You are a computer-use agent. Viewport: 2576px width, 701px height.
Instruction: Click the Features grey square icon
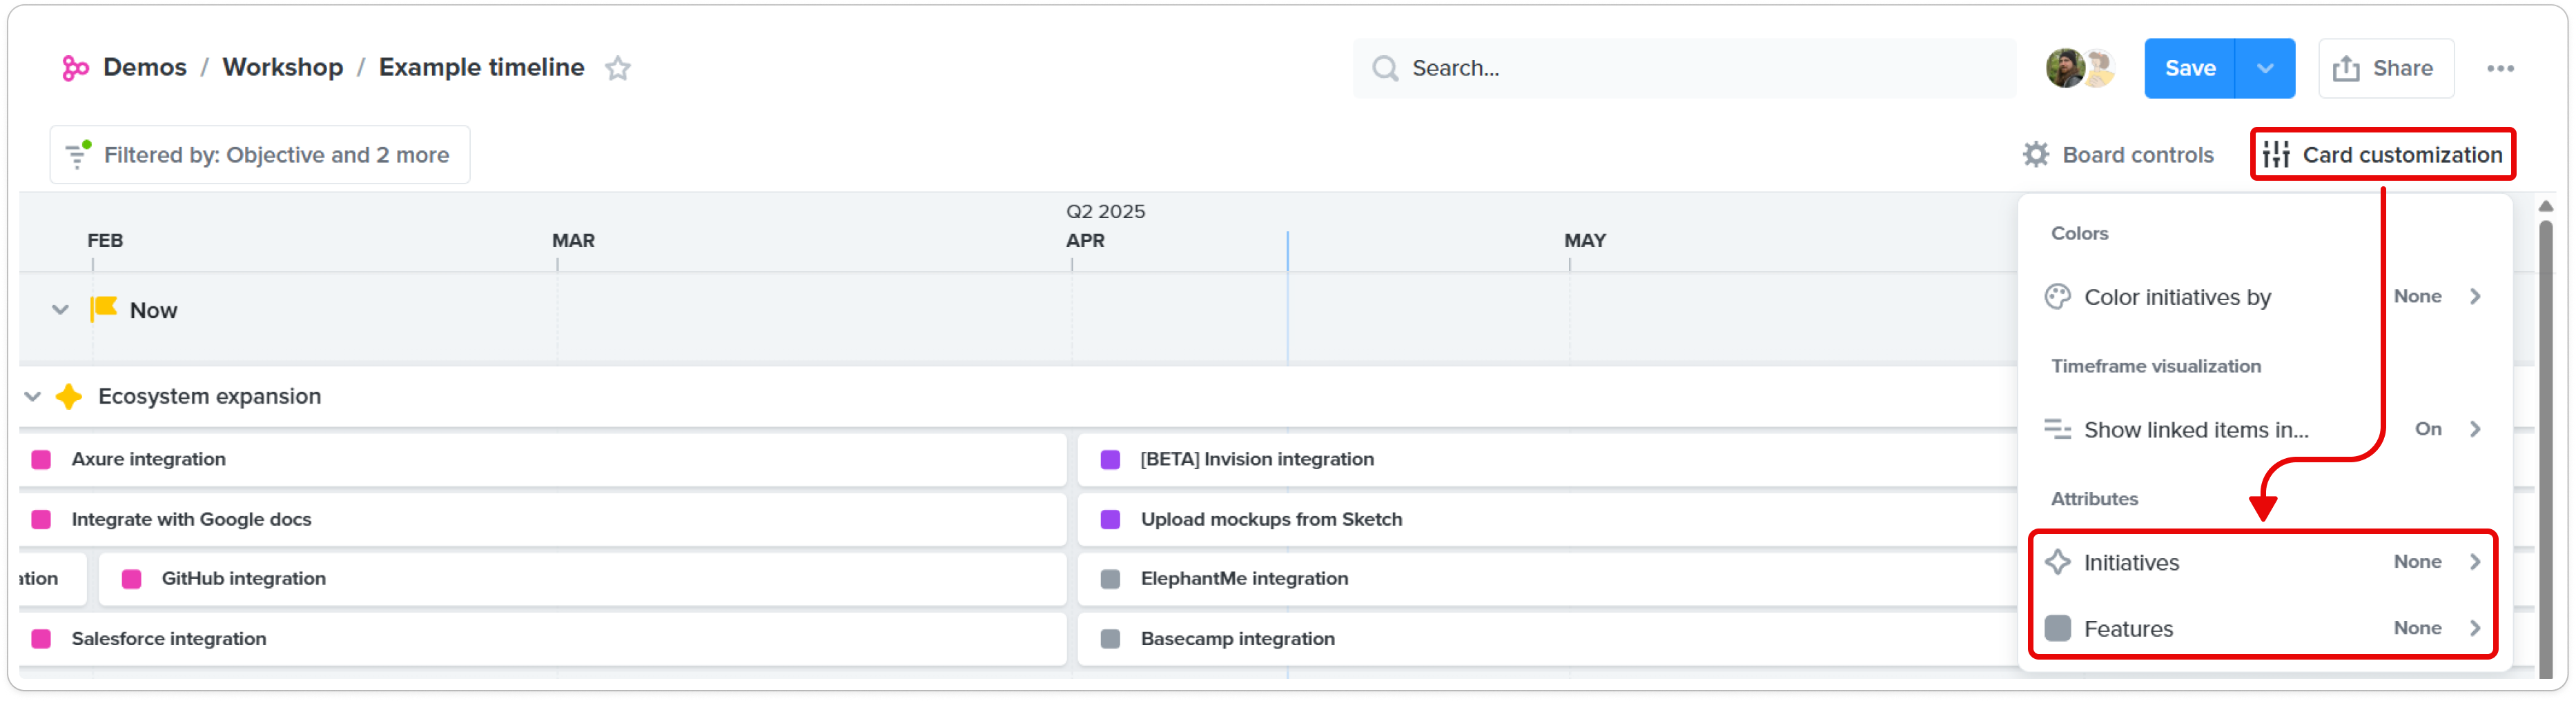[x=2057, y=628]
